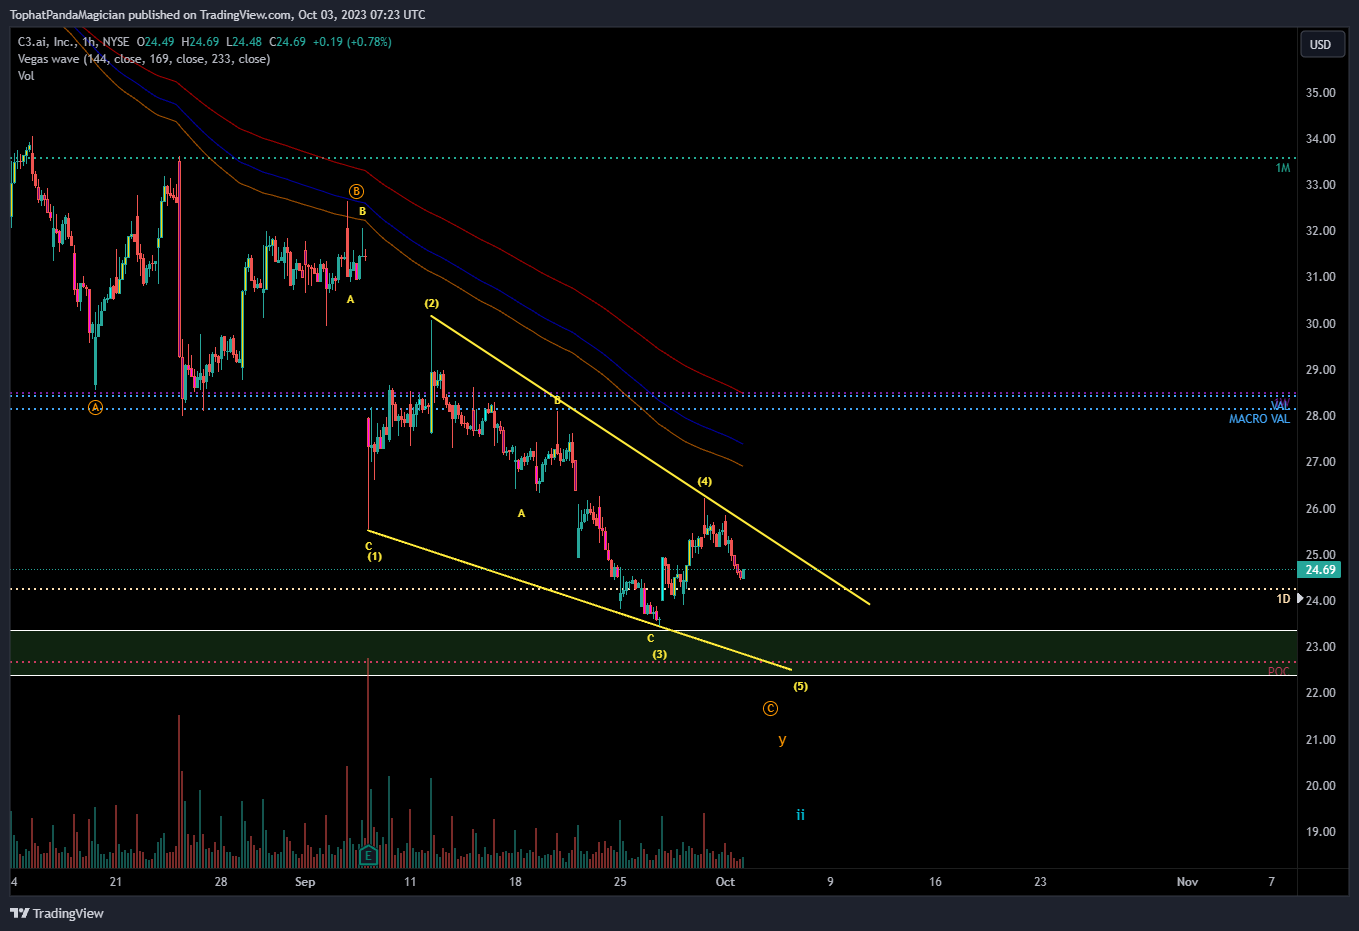Select the 1h timeframe in the legend
The height and width of the screenshot is (931, 1359).
click(x=89, y=42)
